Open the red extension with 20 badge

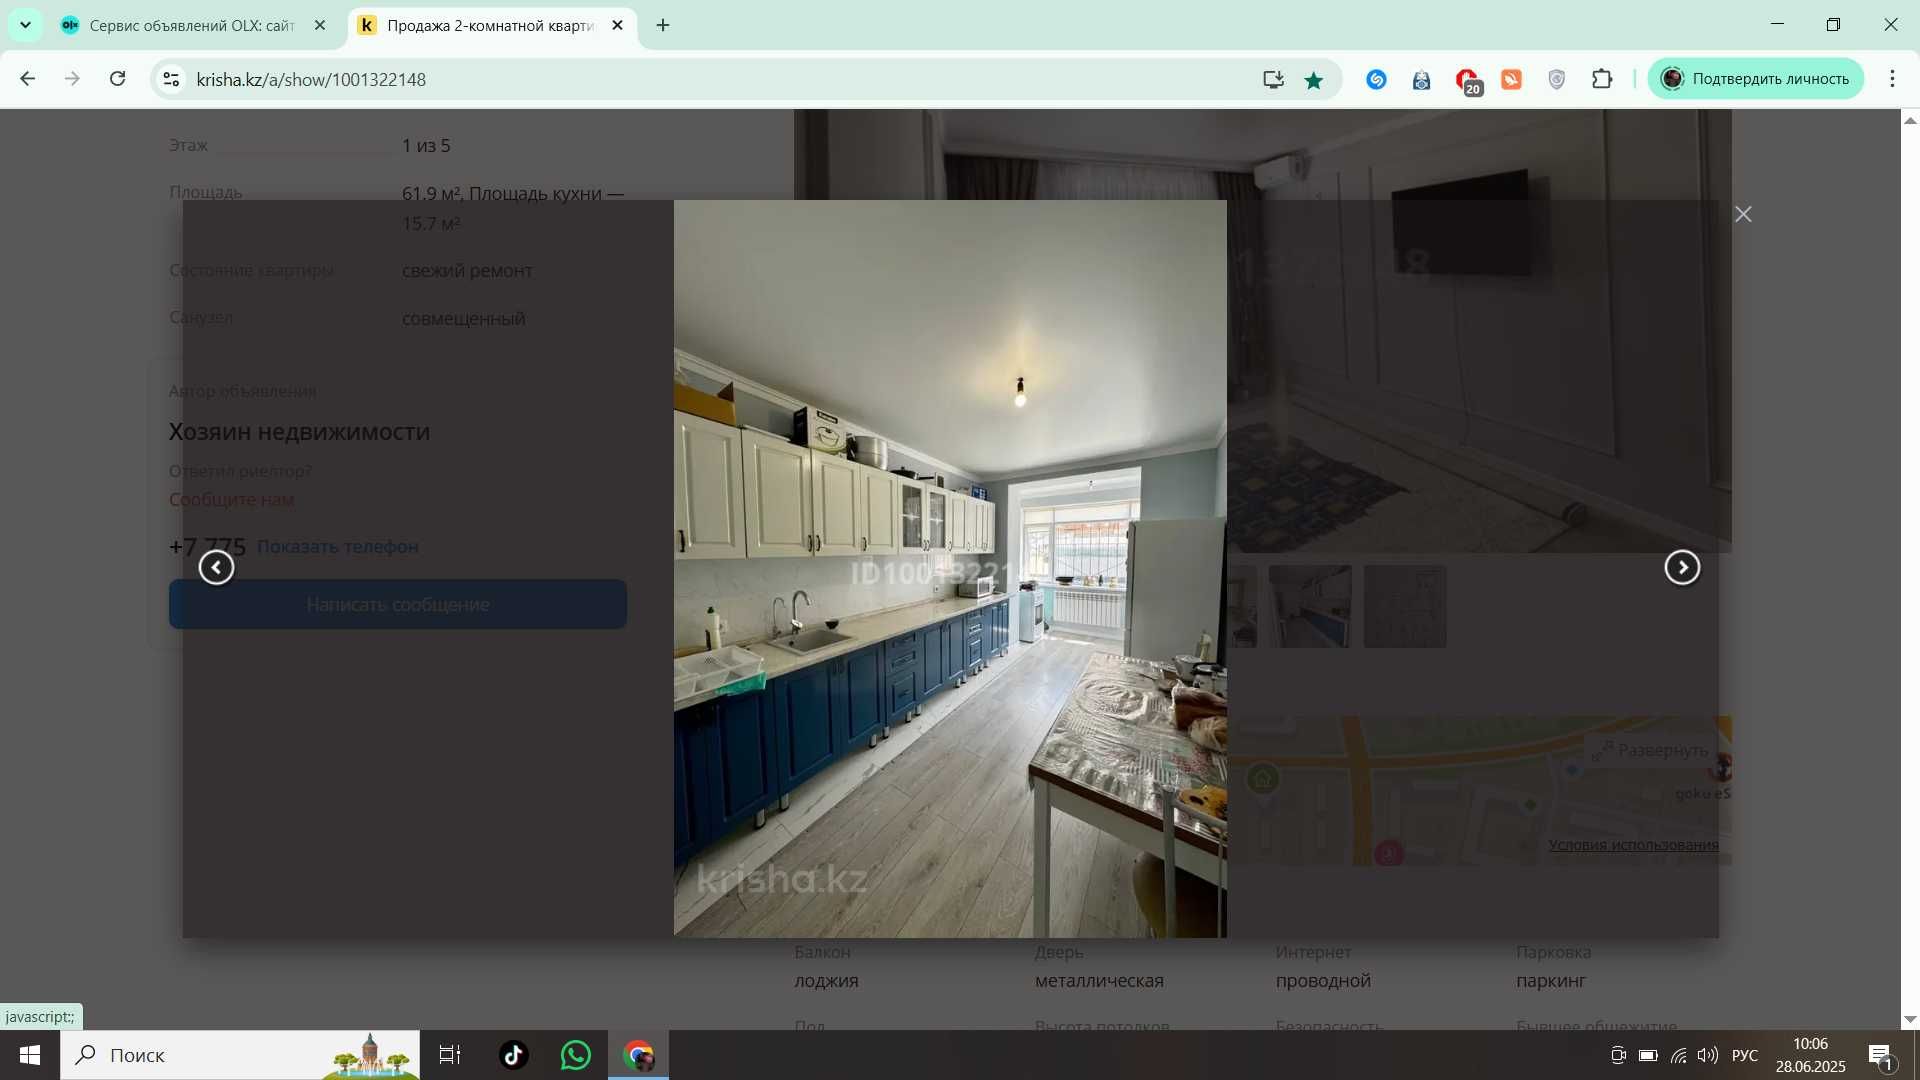[x=1467, y=80]
